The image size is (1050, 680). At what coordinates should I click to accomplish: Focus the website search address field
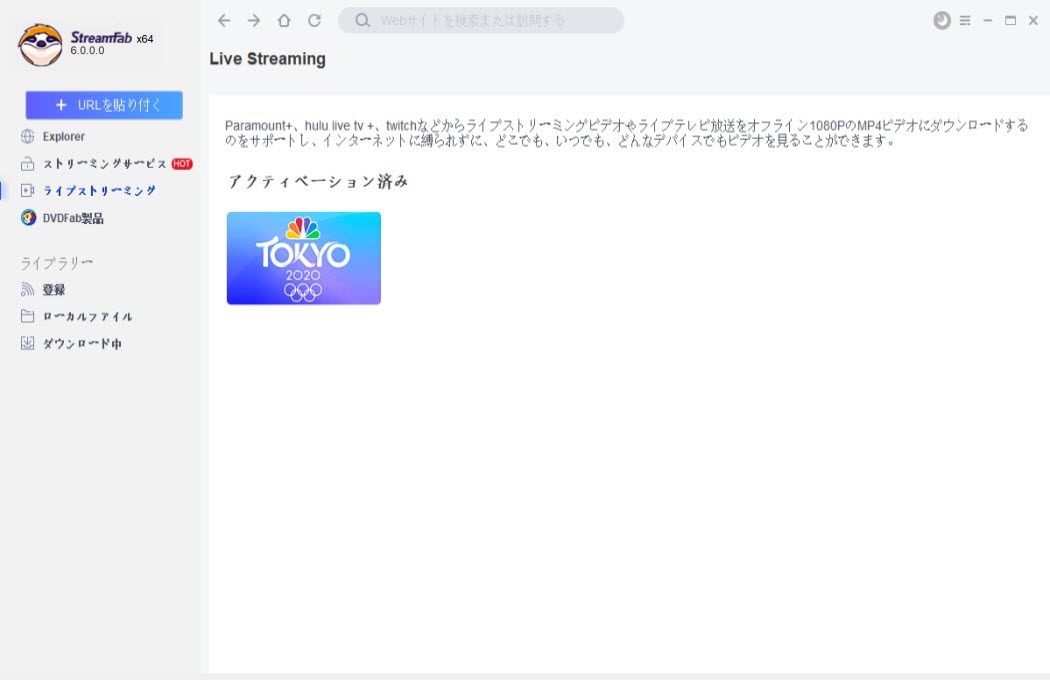coord(490,21)
